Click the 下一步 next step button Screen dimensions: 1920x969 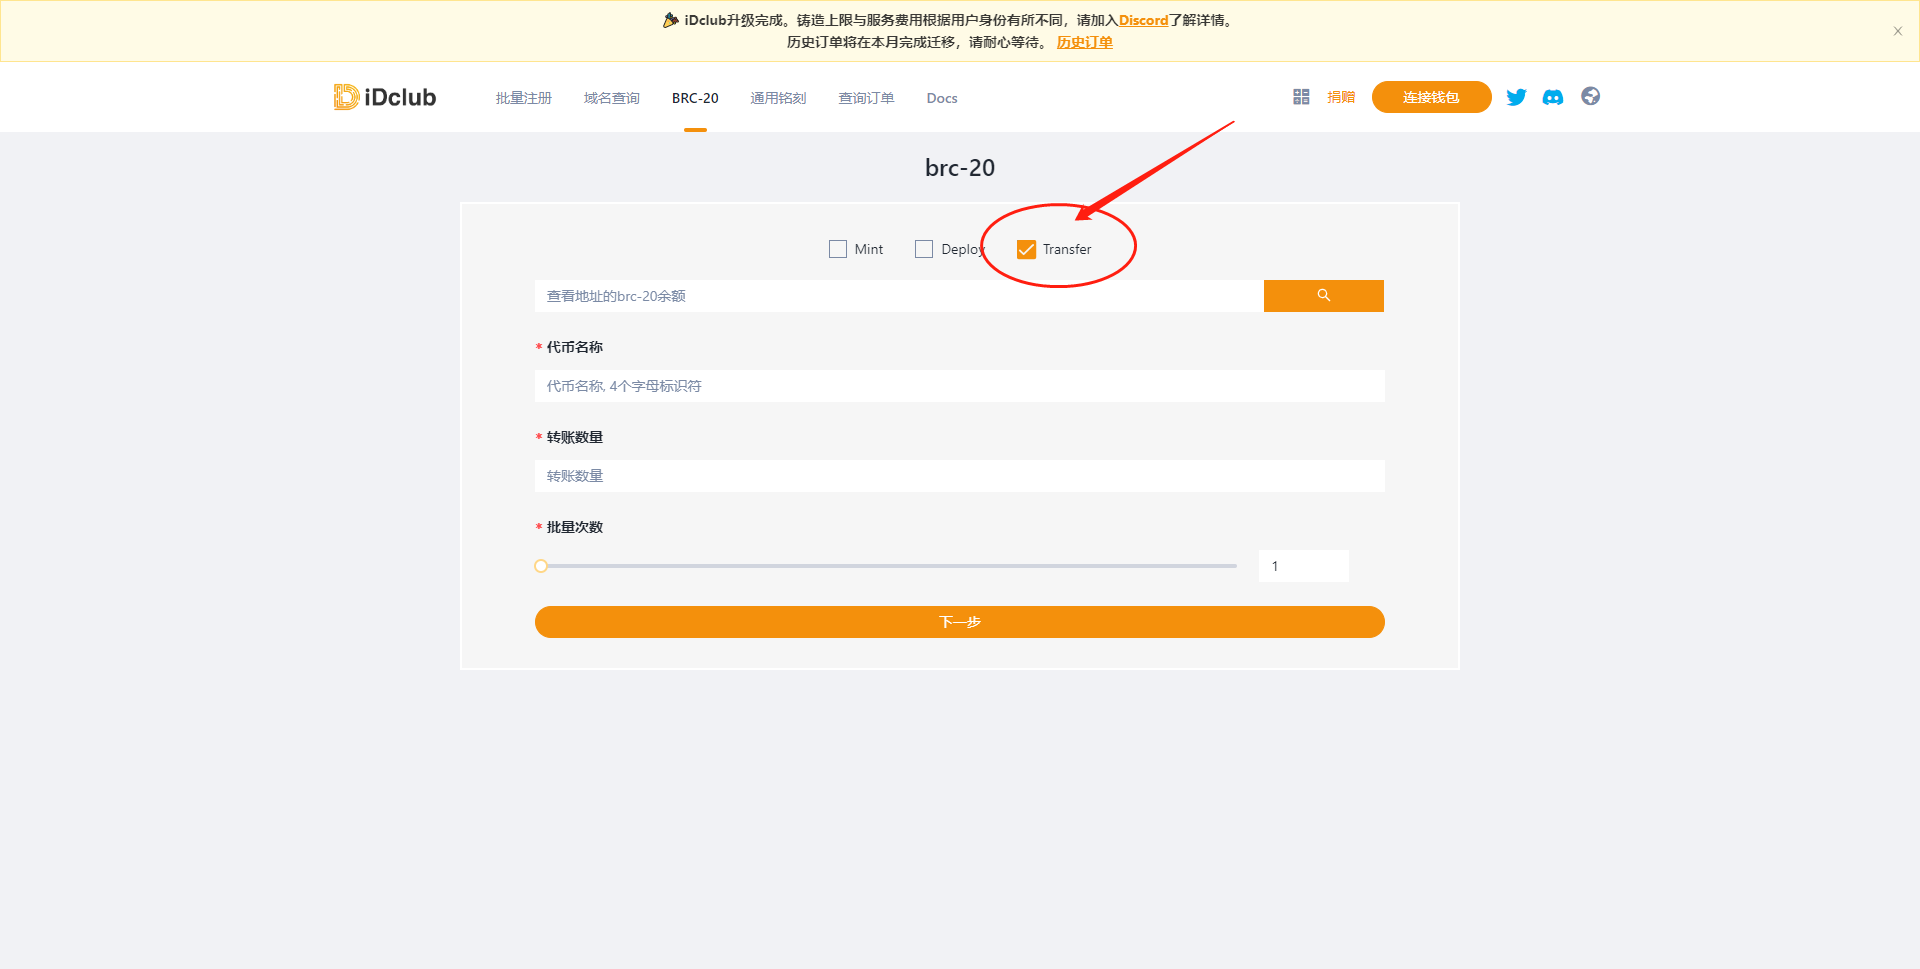(x=960, y=622)
